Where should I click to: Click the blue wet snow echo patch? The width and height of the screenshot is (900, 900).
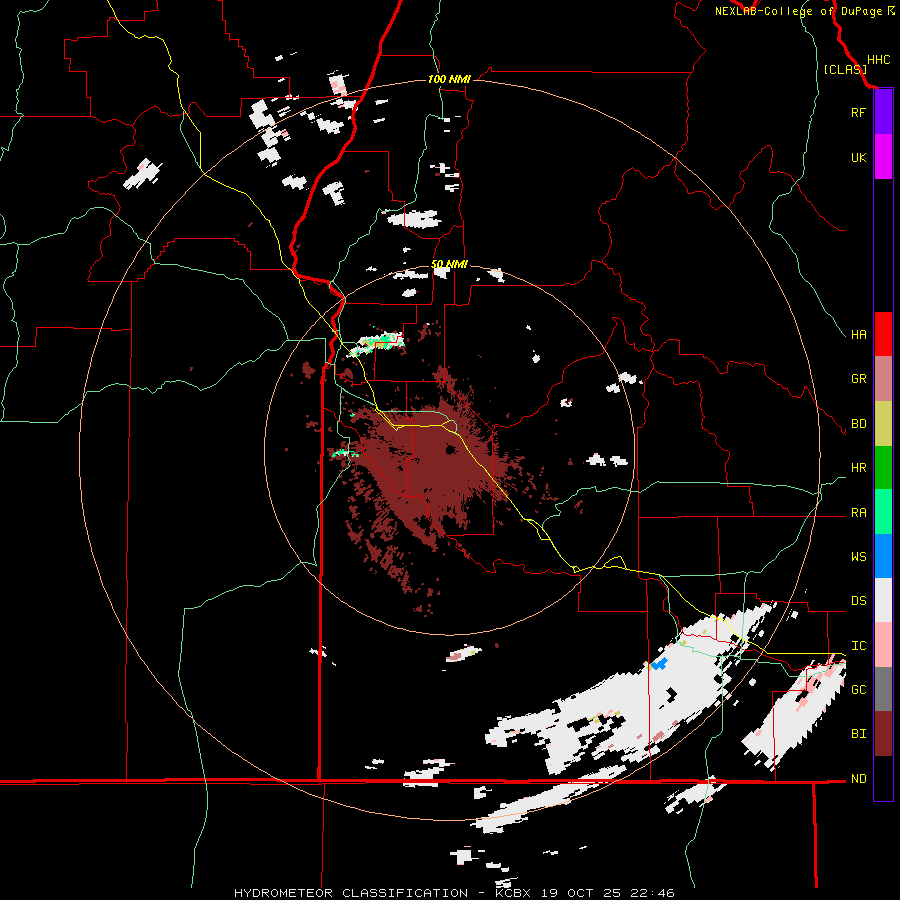(658, 664)
